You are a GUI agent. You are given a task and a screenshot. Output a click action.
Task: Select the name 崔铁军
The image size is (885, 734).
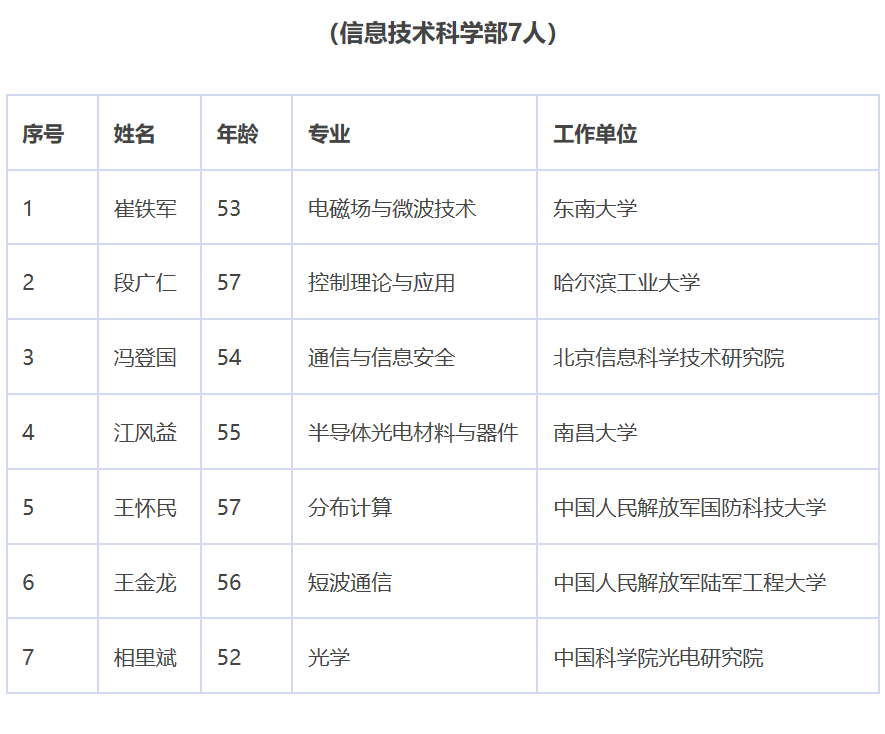click(145, 208)
